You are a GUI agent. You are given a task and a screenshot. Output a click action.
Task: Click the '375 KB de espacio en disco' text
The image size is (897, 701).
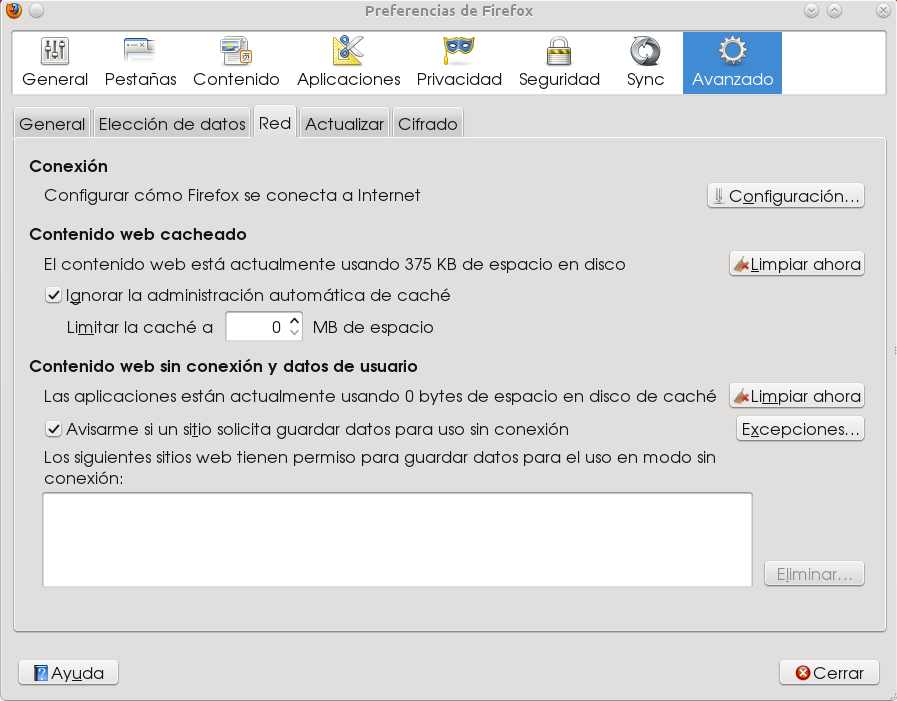[x=515, y=264]
